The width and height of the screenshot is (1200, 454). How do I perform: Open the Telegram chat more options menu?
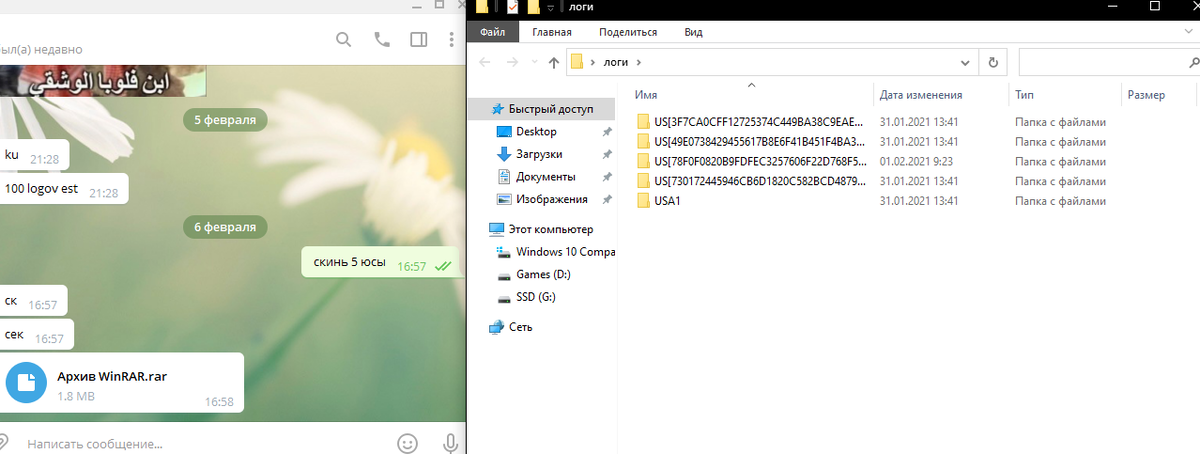click(x=452, y=40)
